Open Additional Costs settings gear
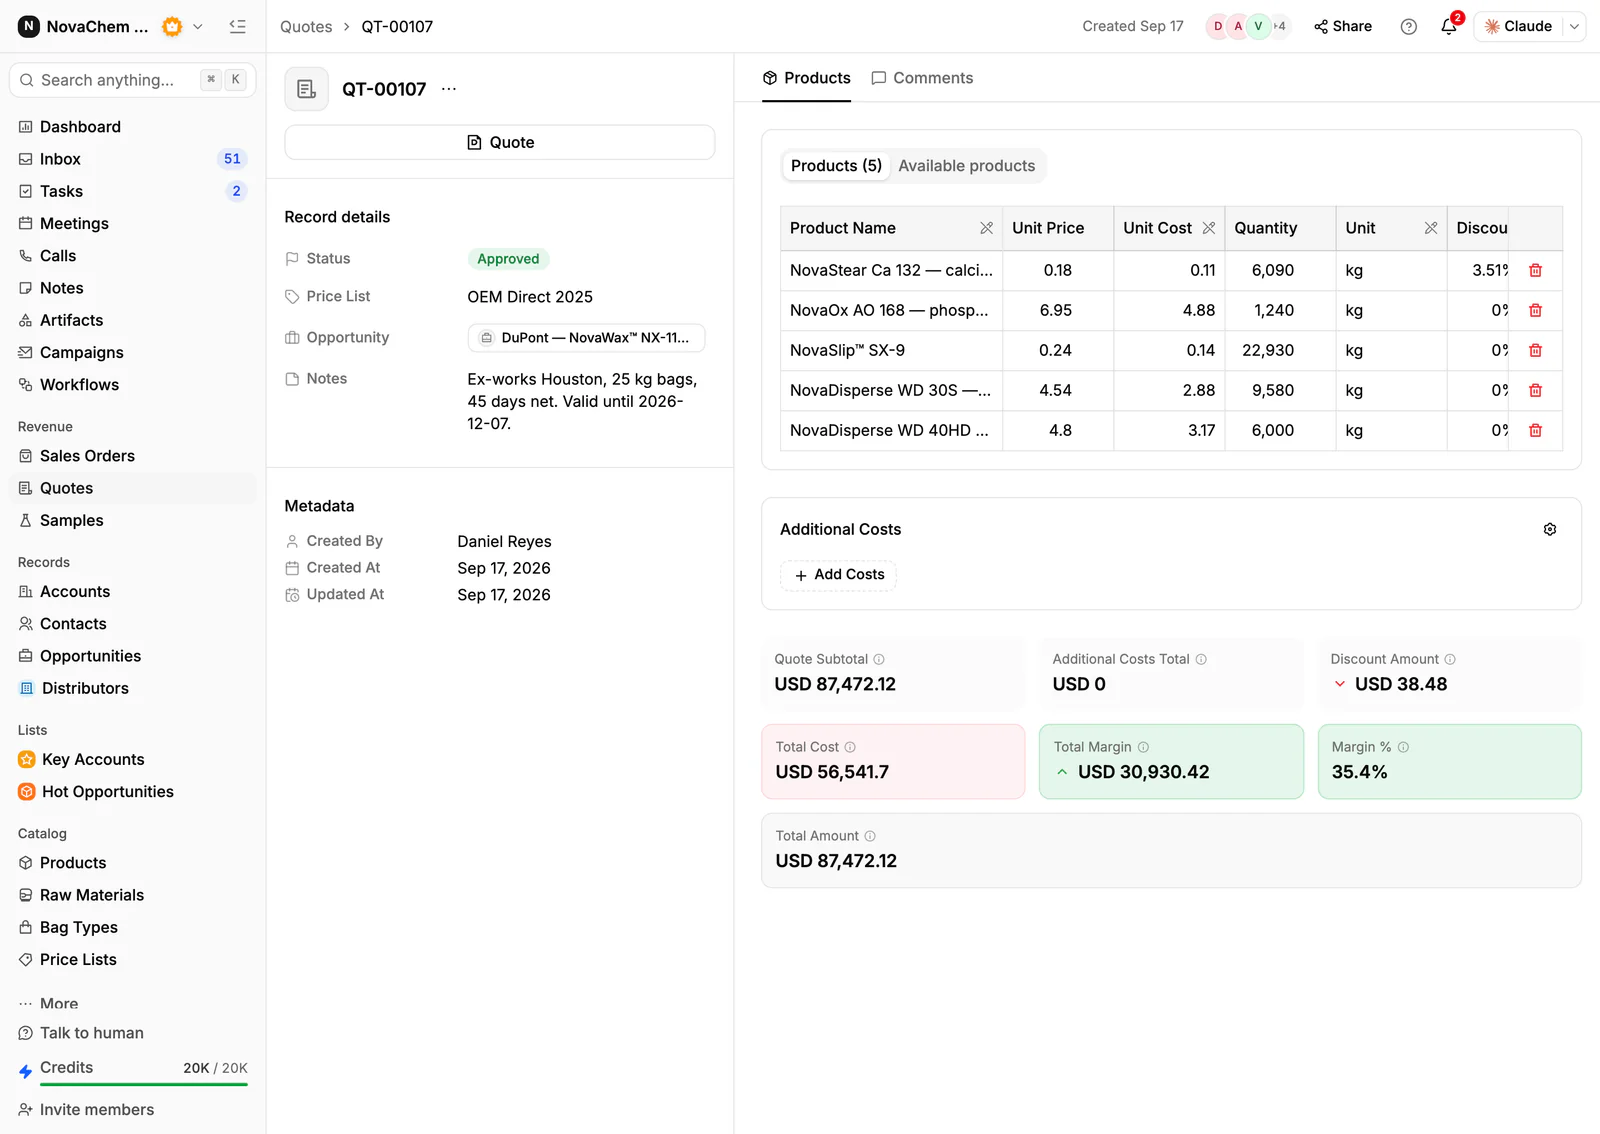Screen dimensions: 1600x1134 pos(1550,530)
